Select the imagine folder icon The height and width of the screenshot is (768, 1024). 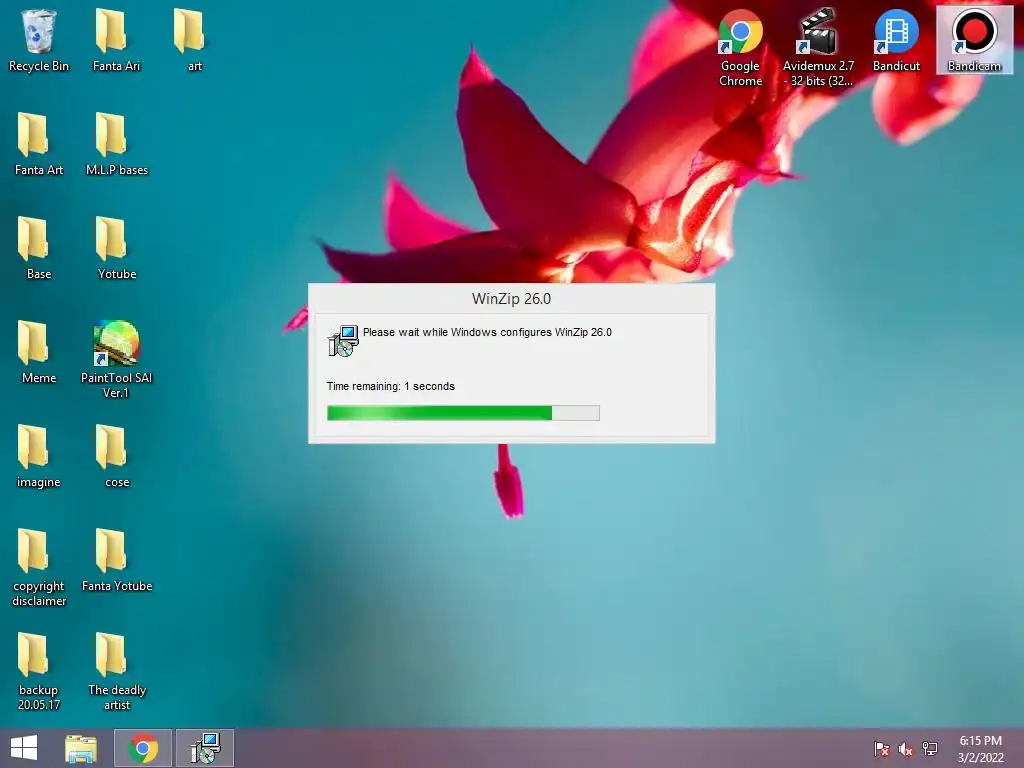[x=39, y=456]
